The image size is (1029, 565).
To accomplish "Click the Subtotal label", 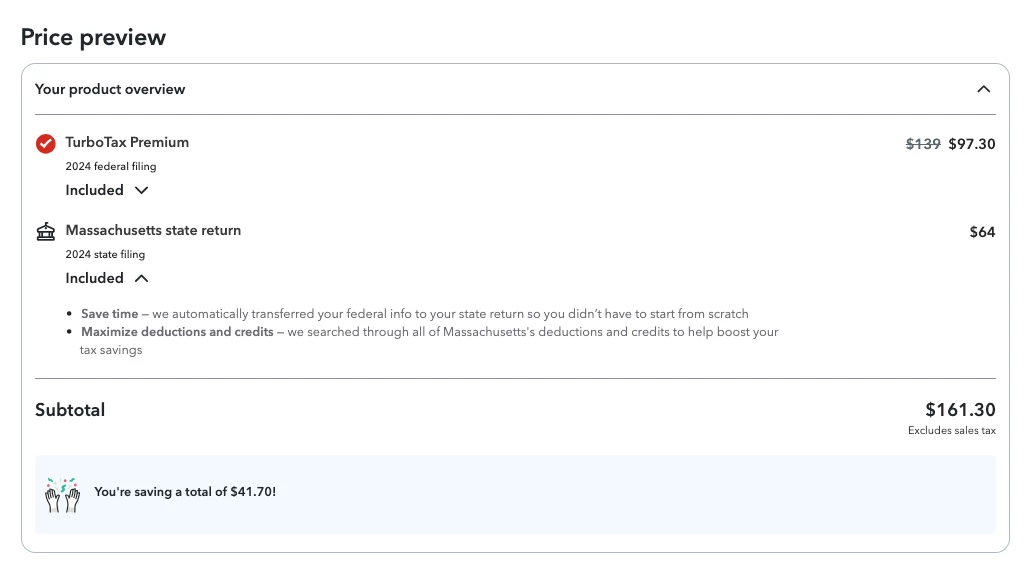I will [70, 410].
